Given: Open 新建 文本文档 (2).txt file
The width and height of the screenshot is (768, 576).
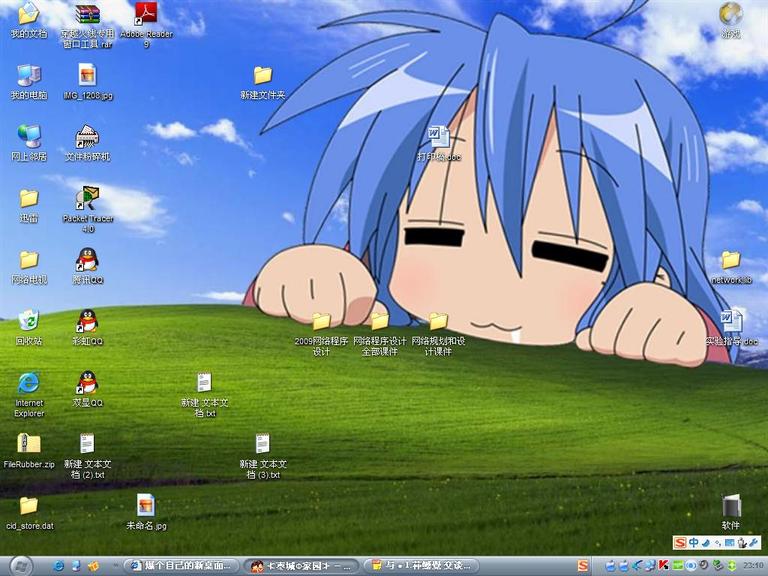Looking at the screenshot, I should tap(87, 456).
